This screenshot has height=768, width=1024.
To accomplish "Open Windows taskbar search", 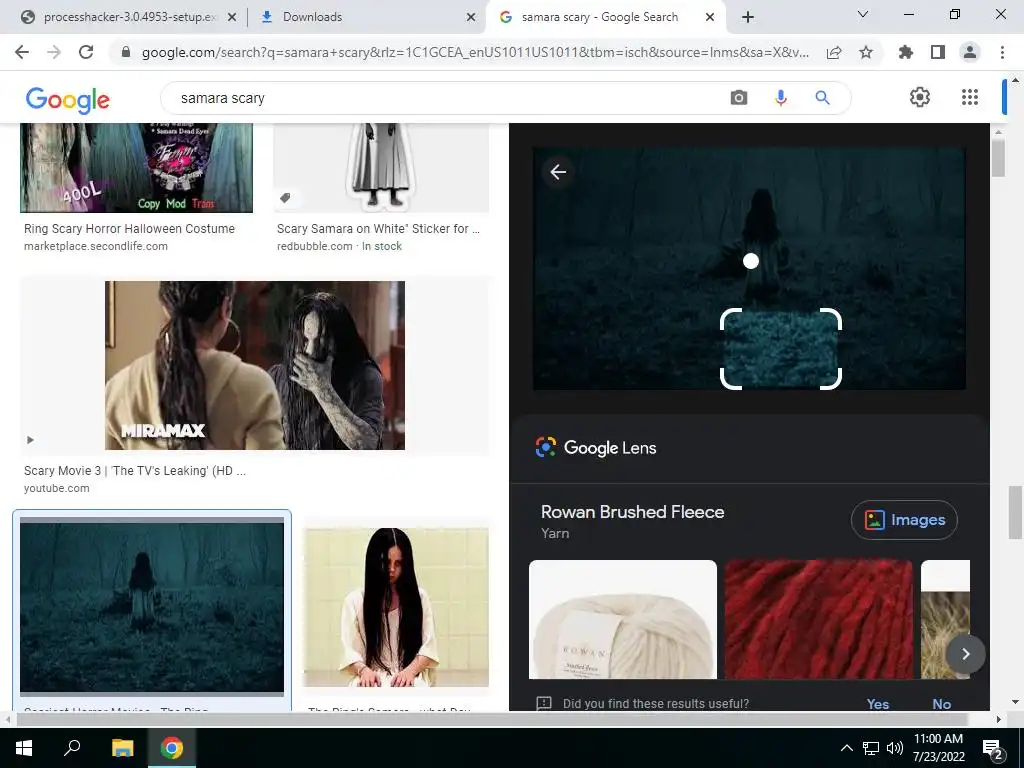I will click(x=72, y=748).
